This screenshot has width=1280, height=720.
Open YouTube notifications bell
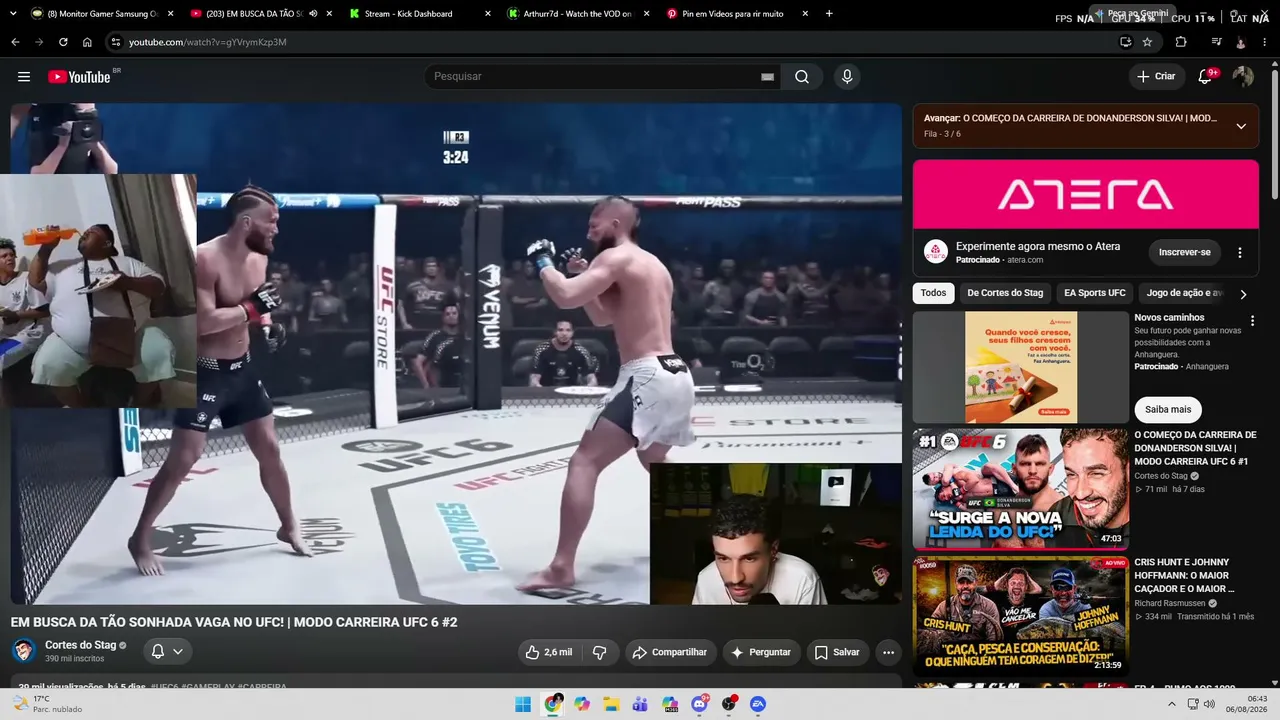tap(1206, 77)
